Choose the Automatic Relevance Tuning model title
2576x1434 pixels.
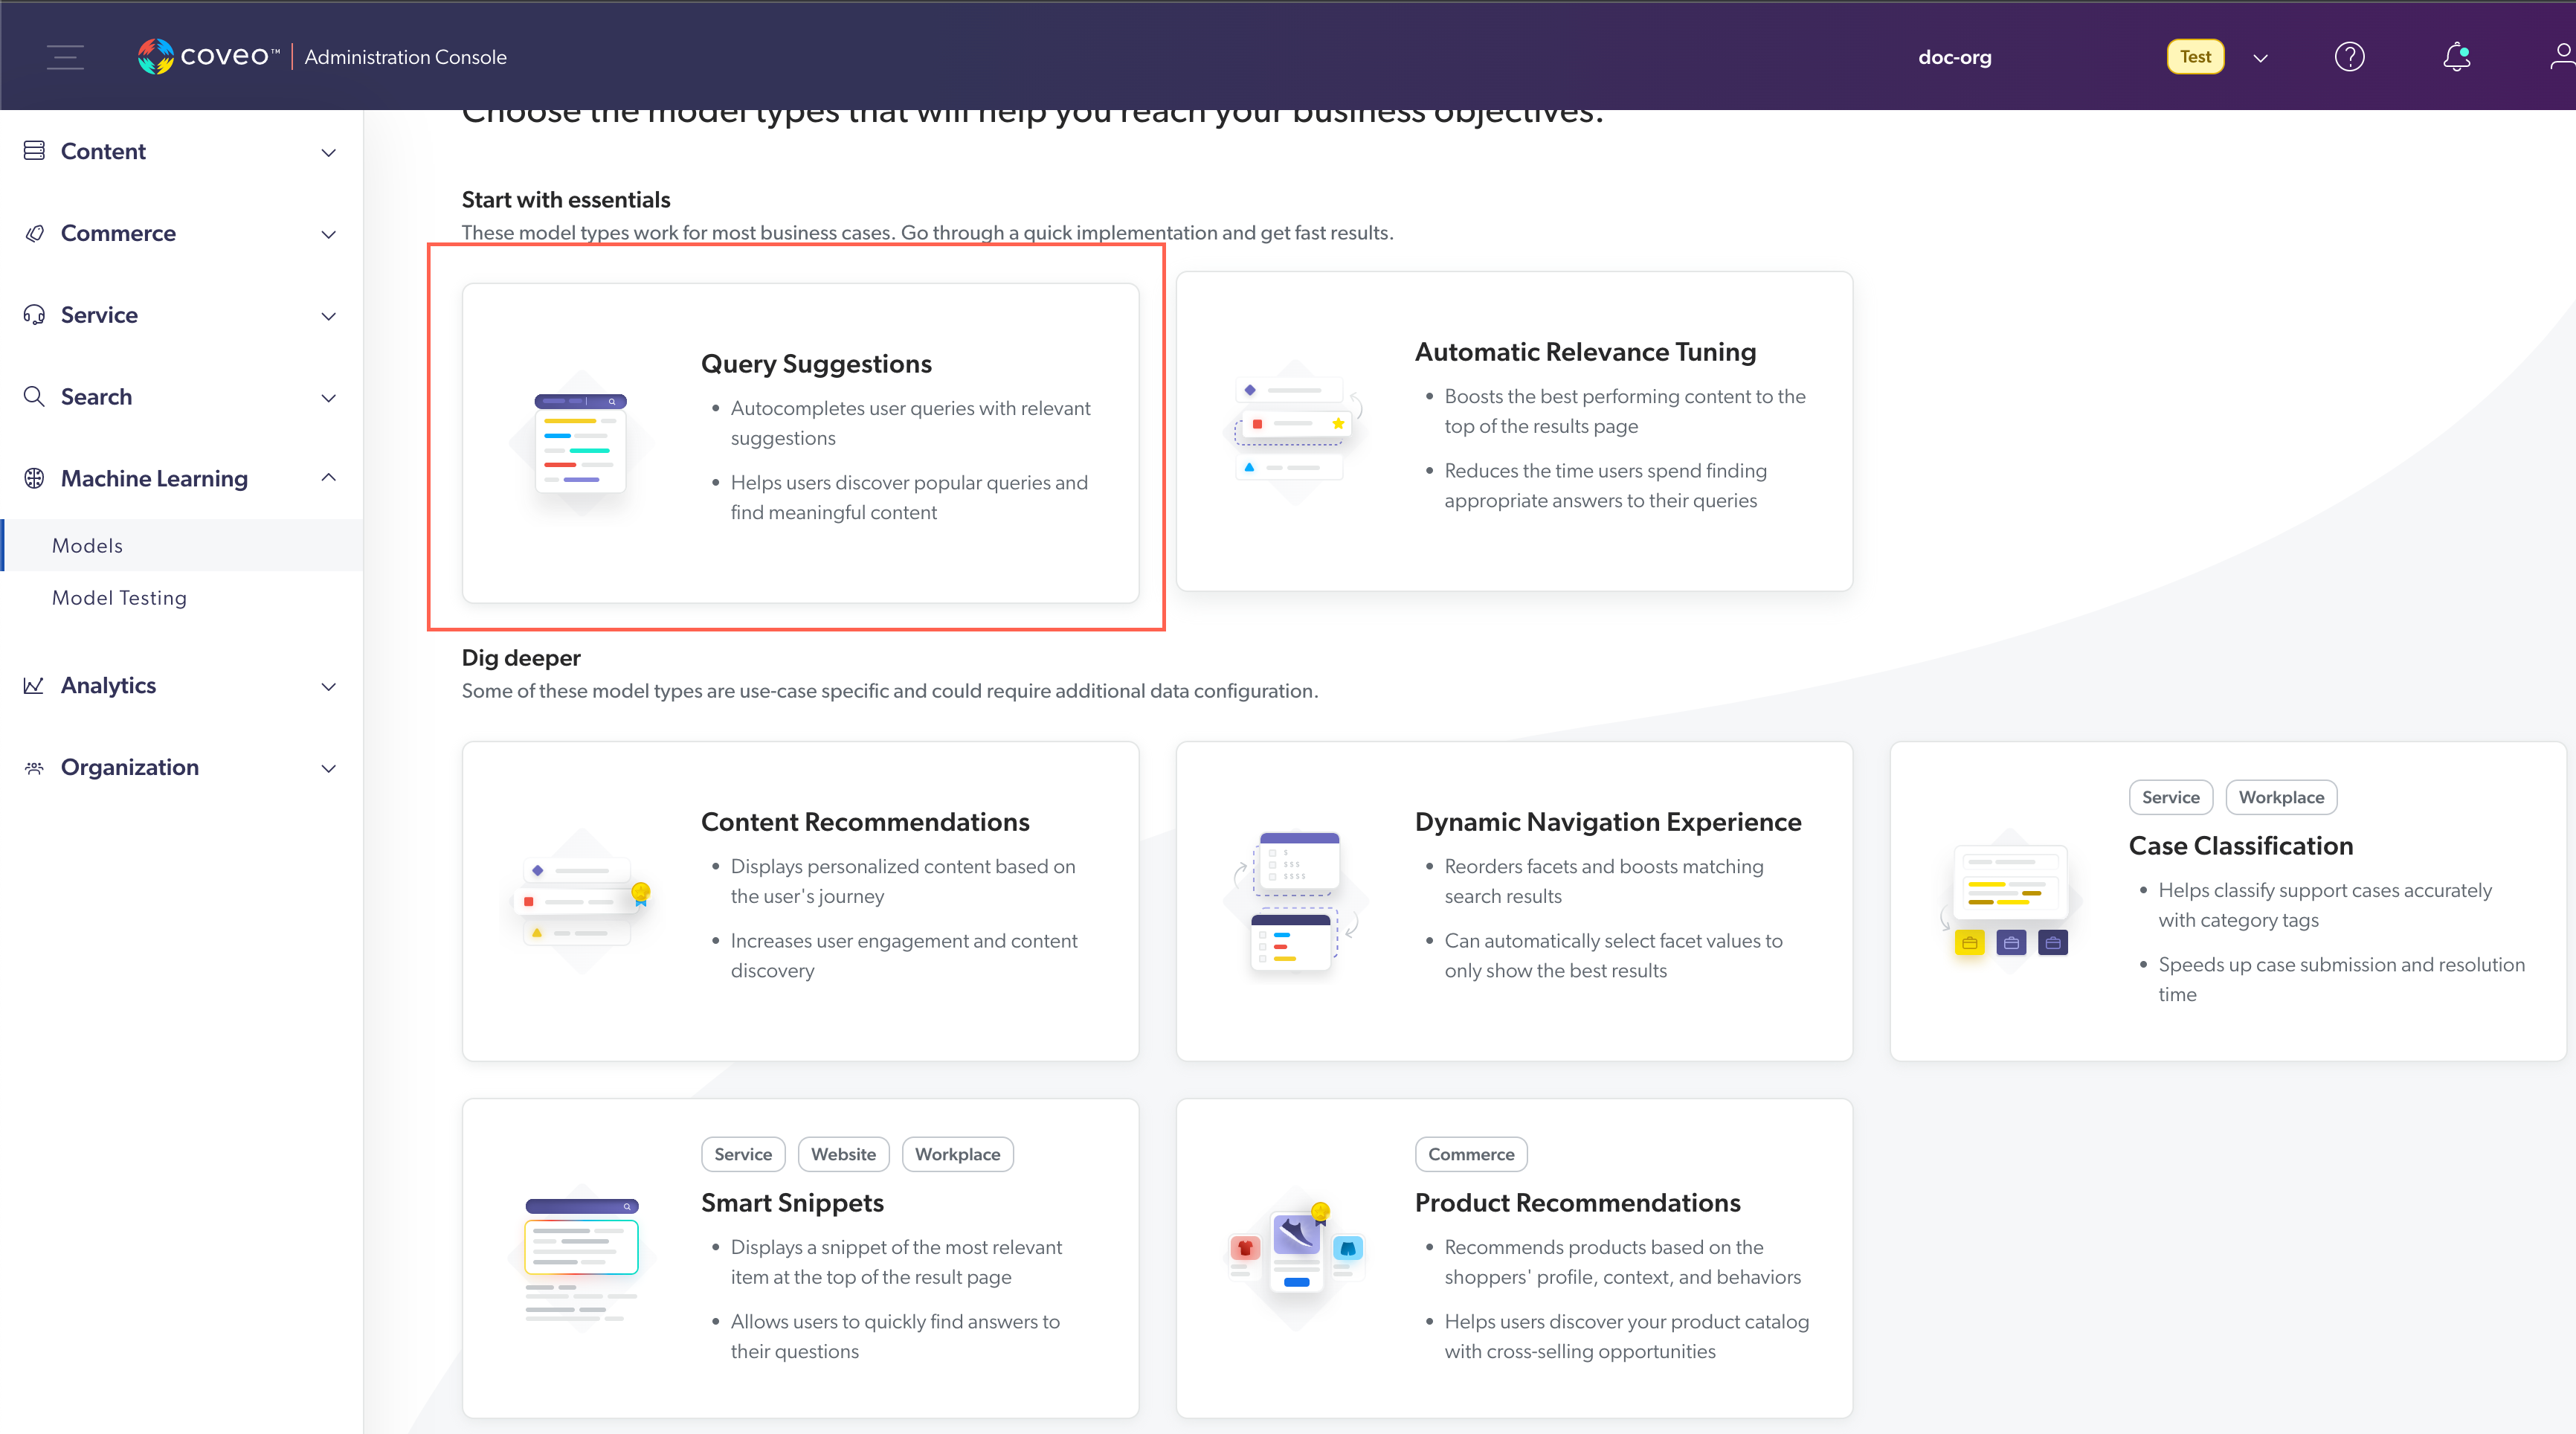(x=1585, y=351)
